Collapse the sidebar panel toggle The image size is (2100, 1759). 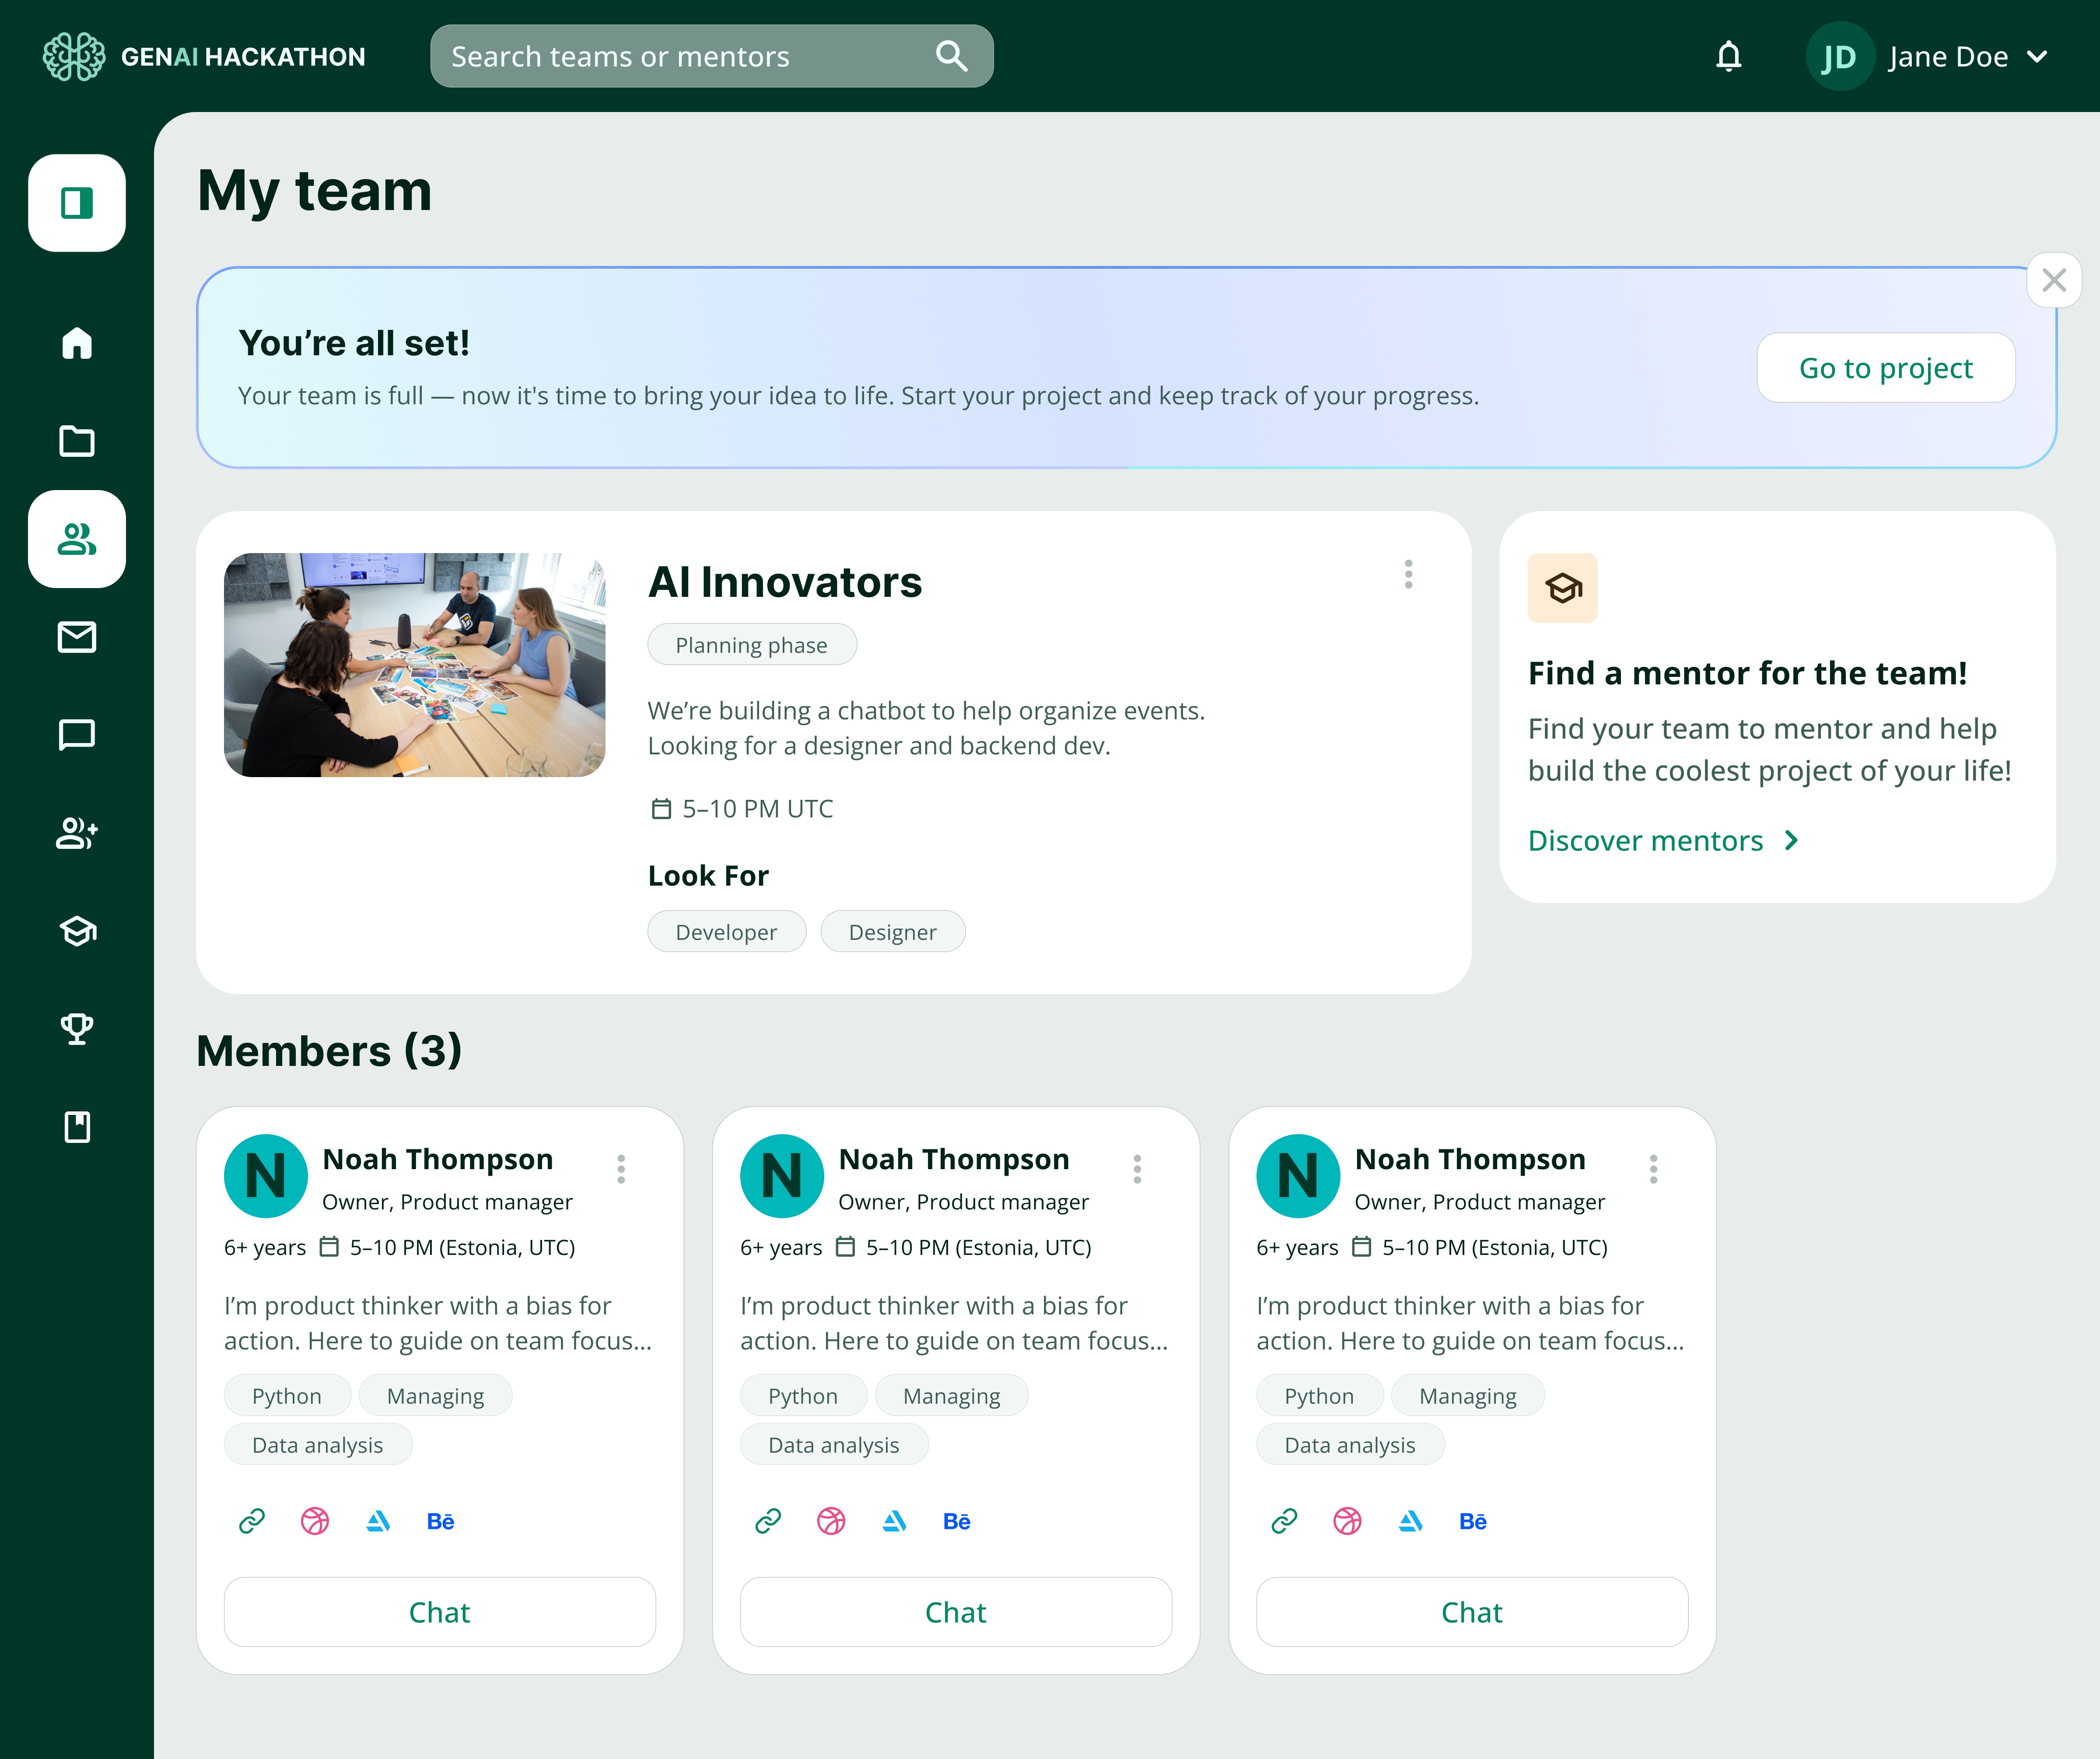(x=77, y=203)
